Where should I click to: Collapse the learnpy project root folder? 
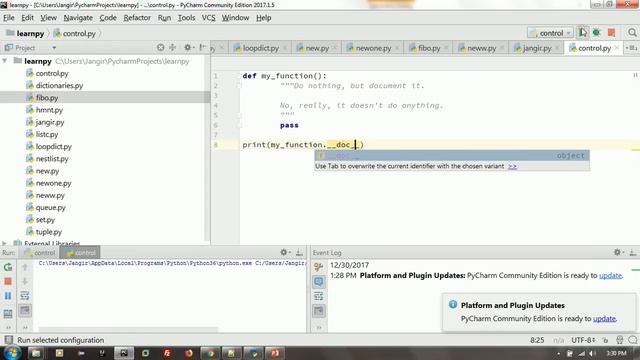5,61
